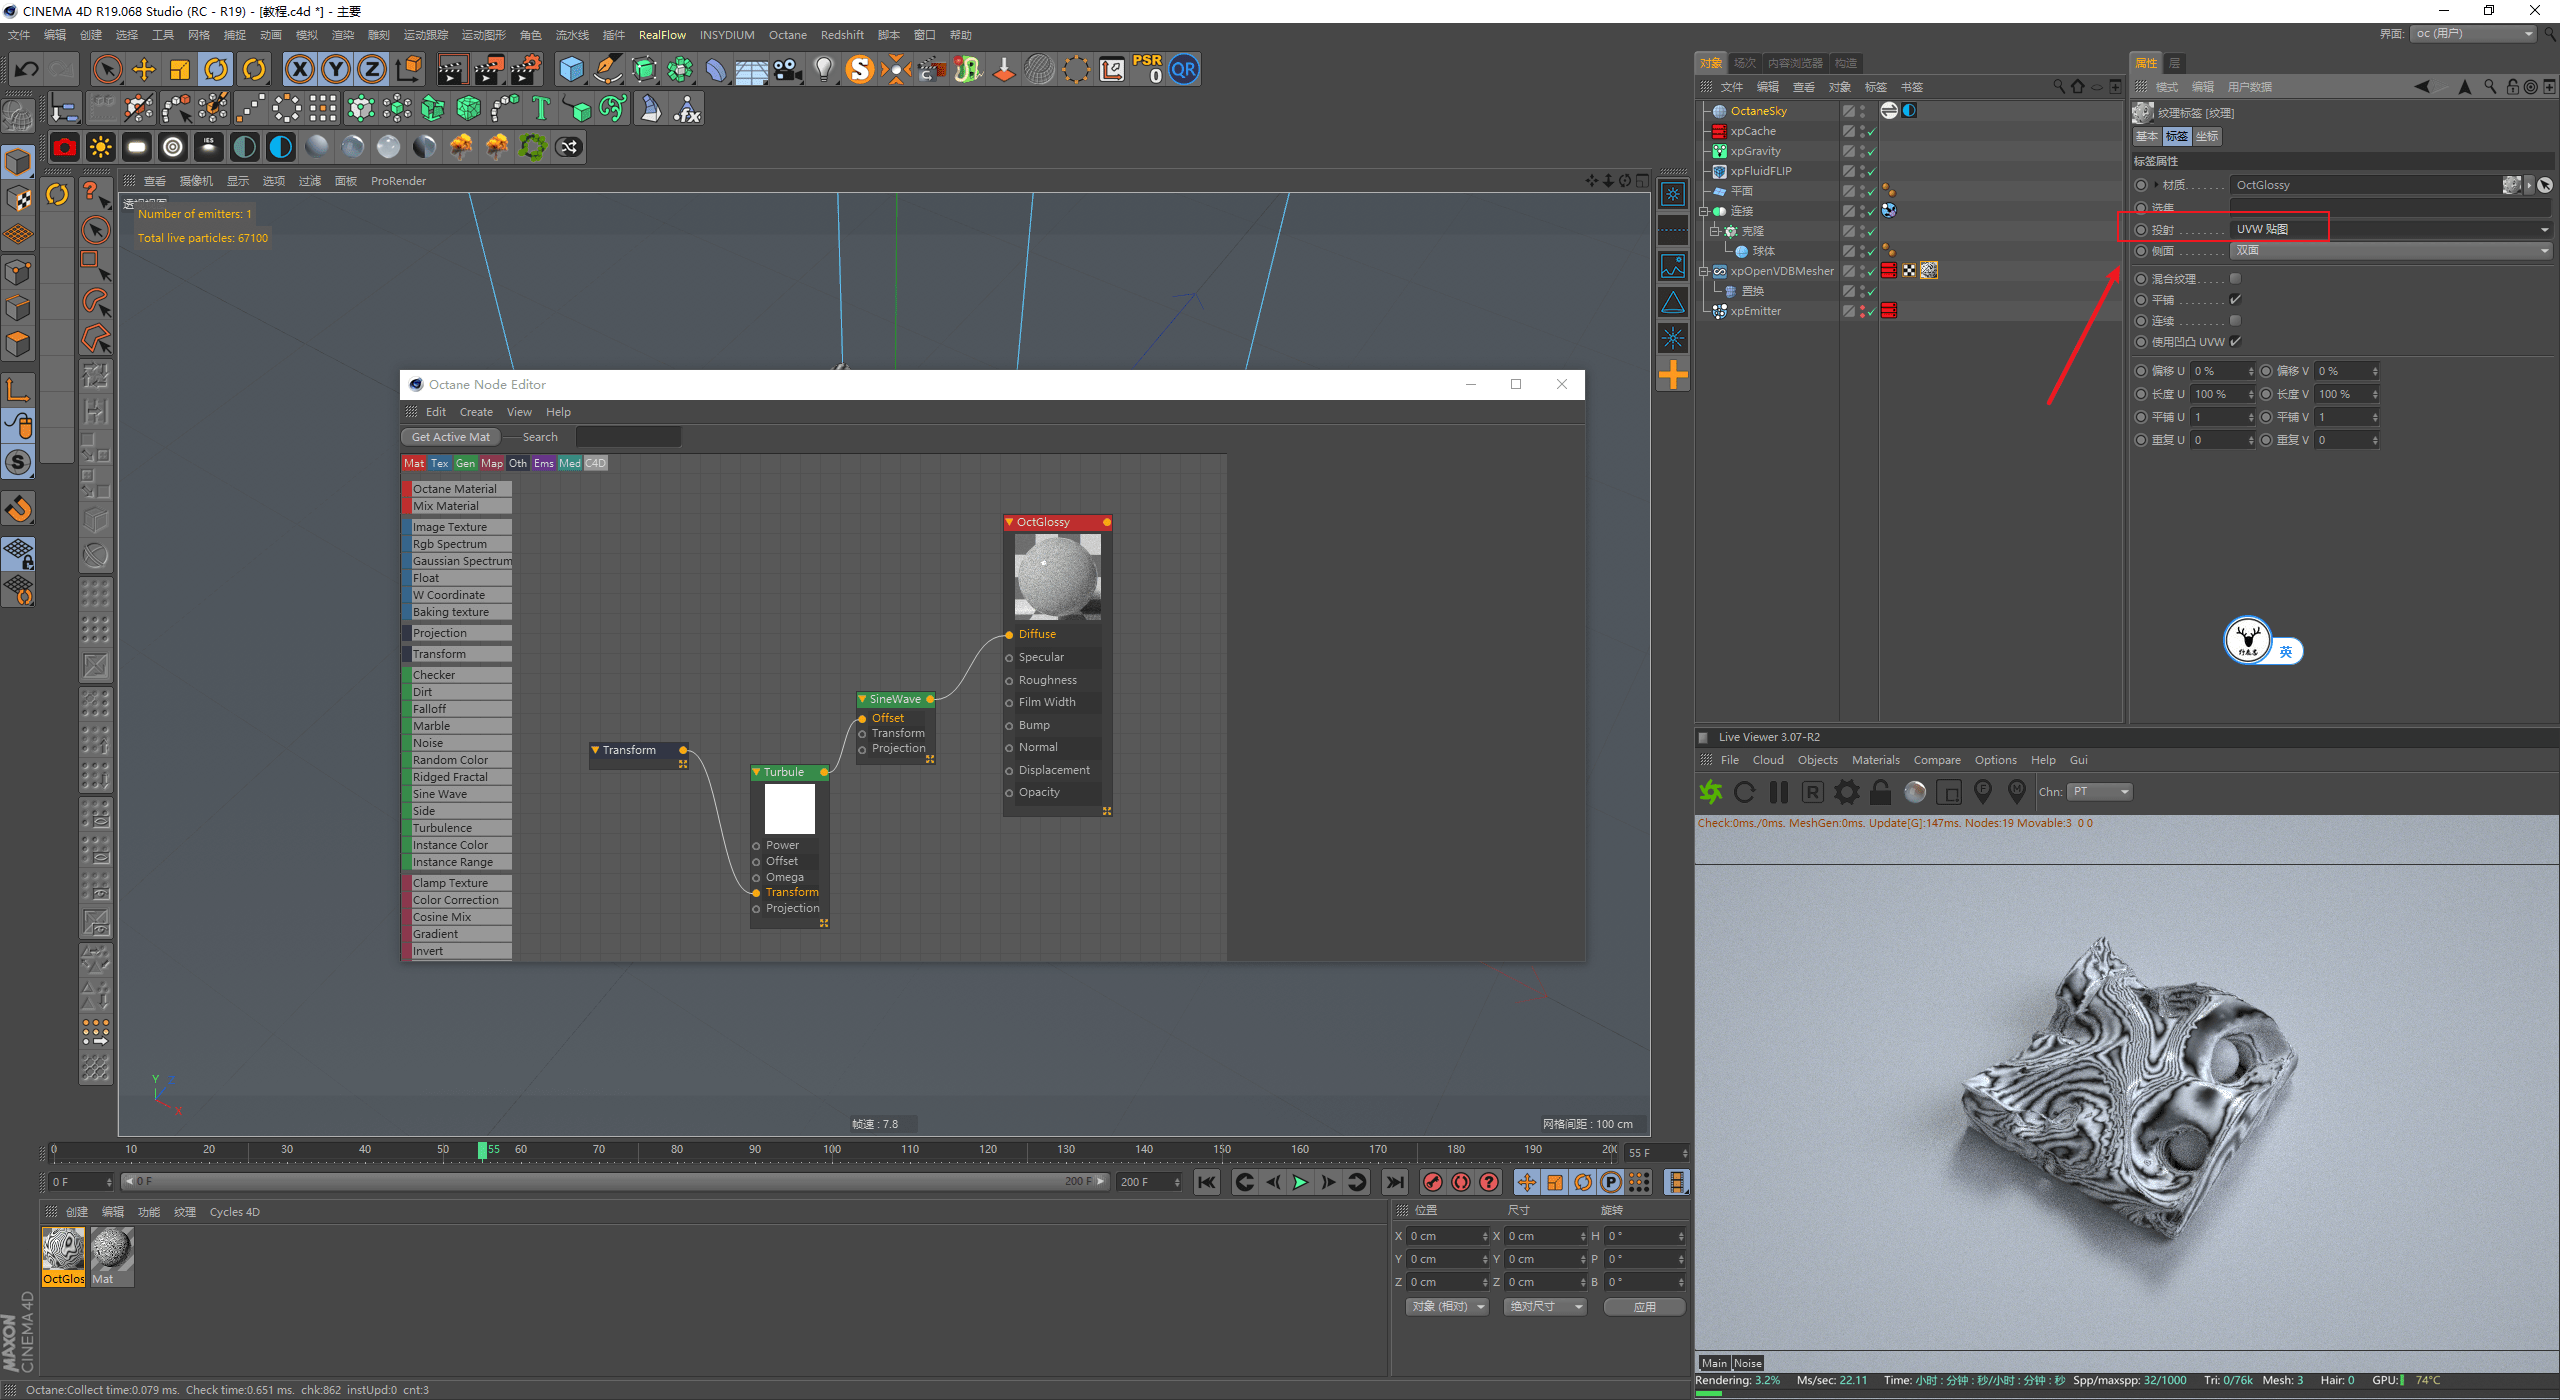Click green Octane send-scene icon in Live Viewer

1711,792
